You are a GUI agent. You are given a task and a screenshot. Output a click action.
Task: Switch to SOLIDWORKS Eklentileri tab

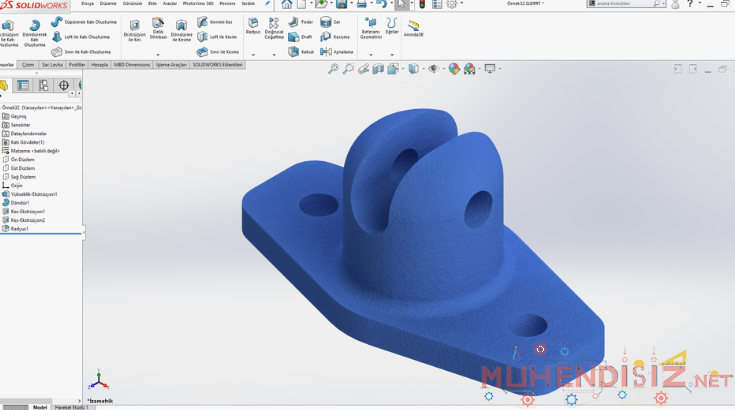pyautogui.click(x=217, y=64)
